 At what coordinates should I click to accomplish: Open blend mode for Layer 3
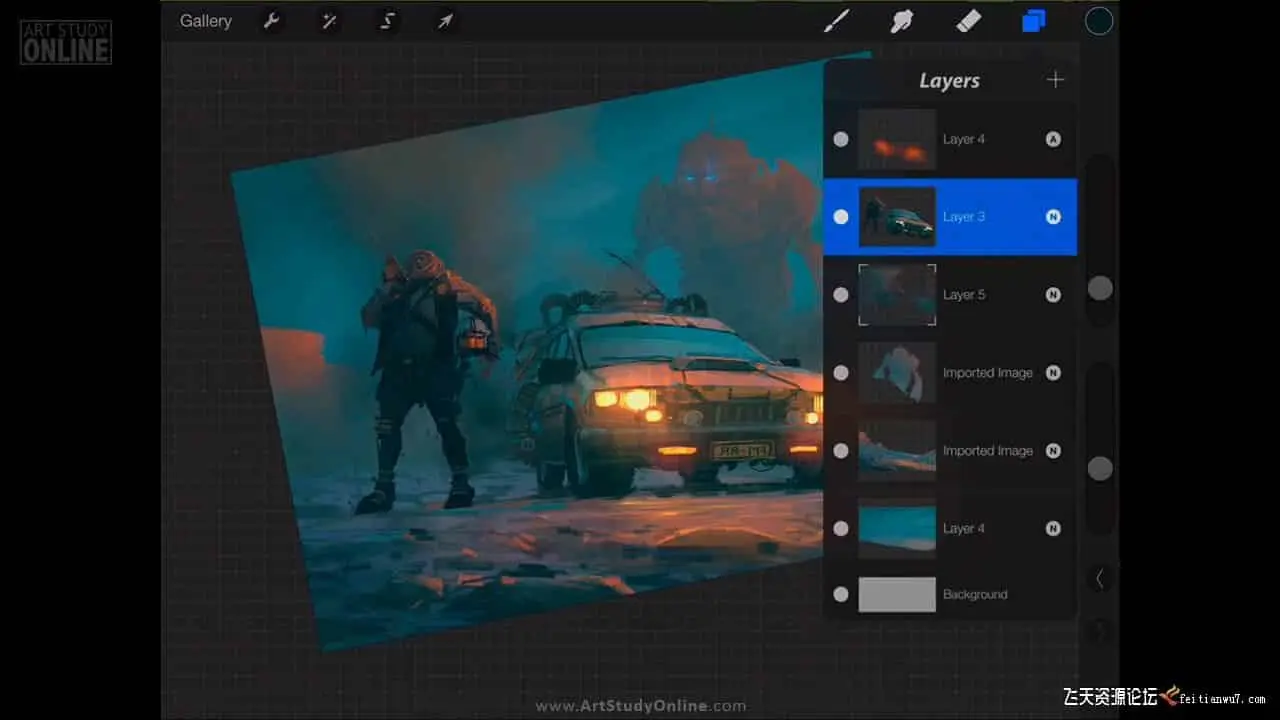click(x=1053, y=217)
